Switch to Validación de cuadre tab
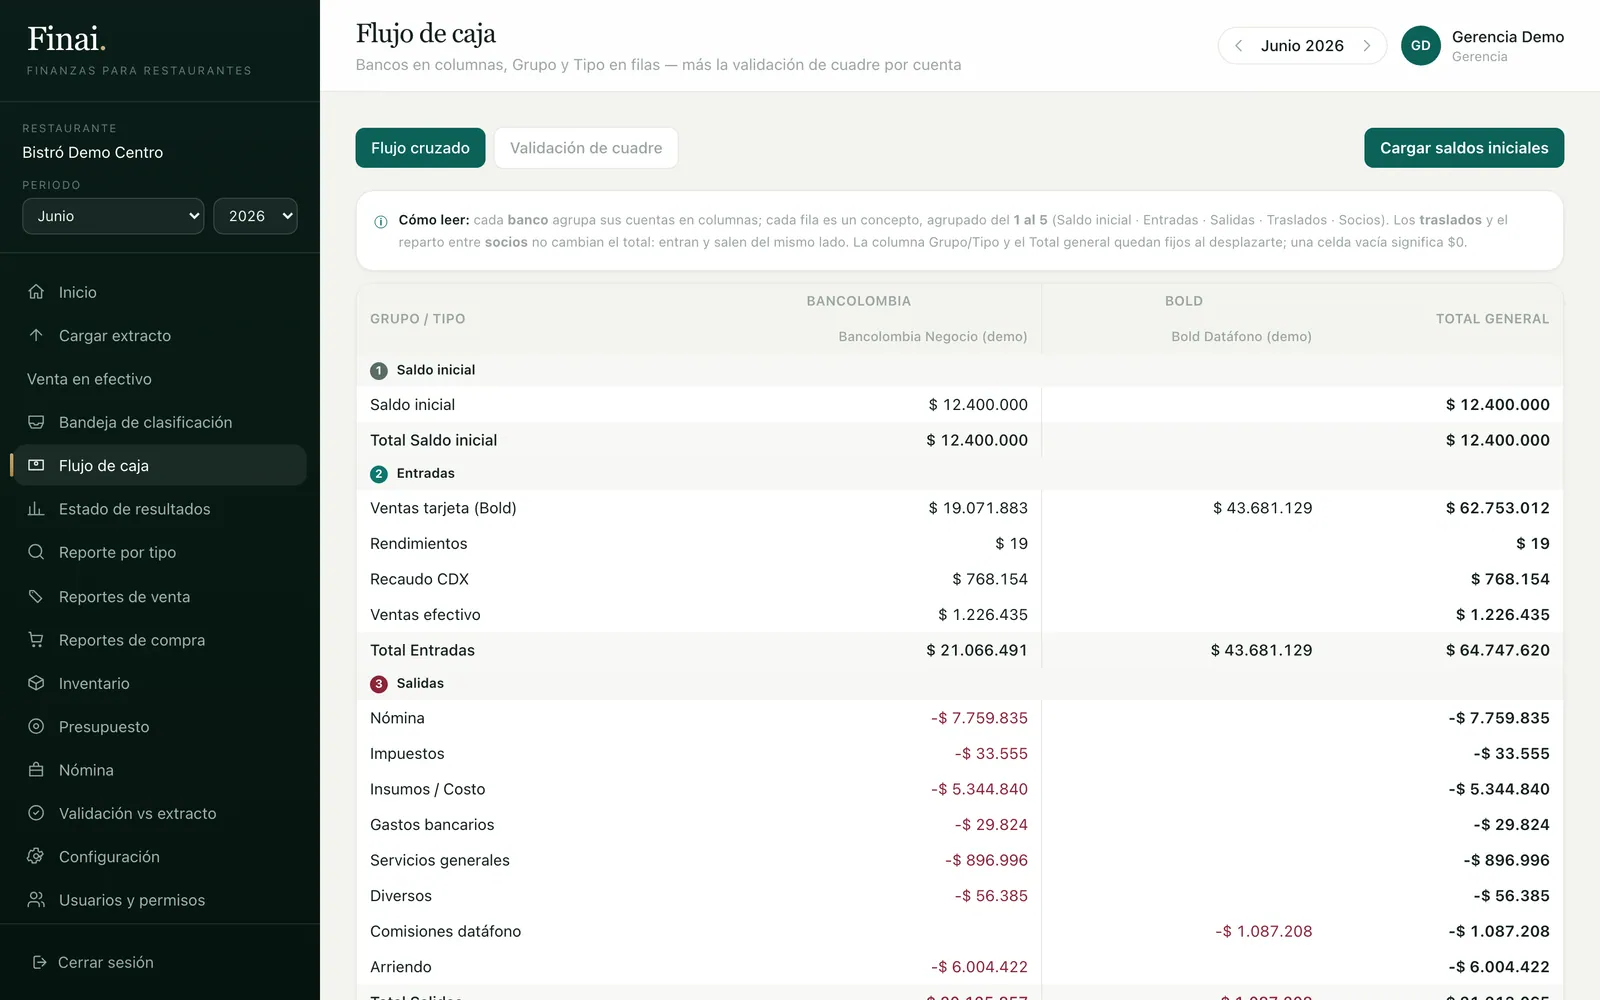 coord(586,148)
